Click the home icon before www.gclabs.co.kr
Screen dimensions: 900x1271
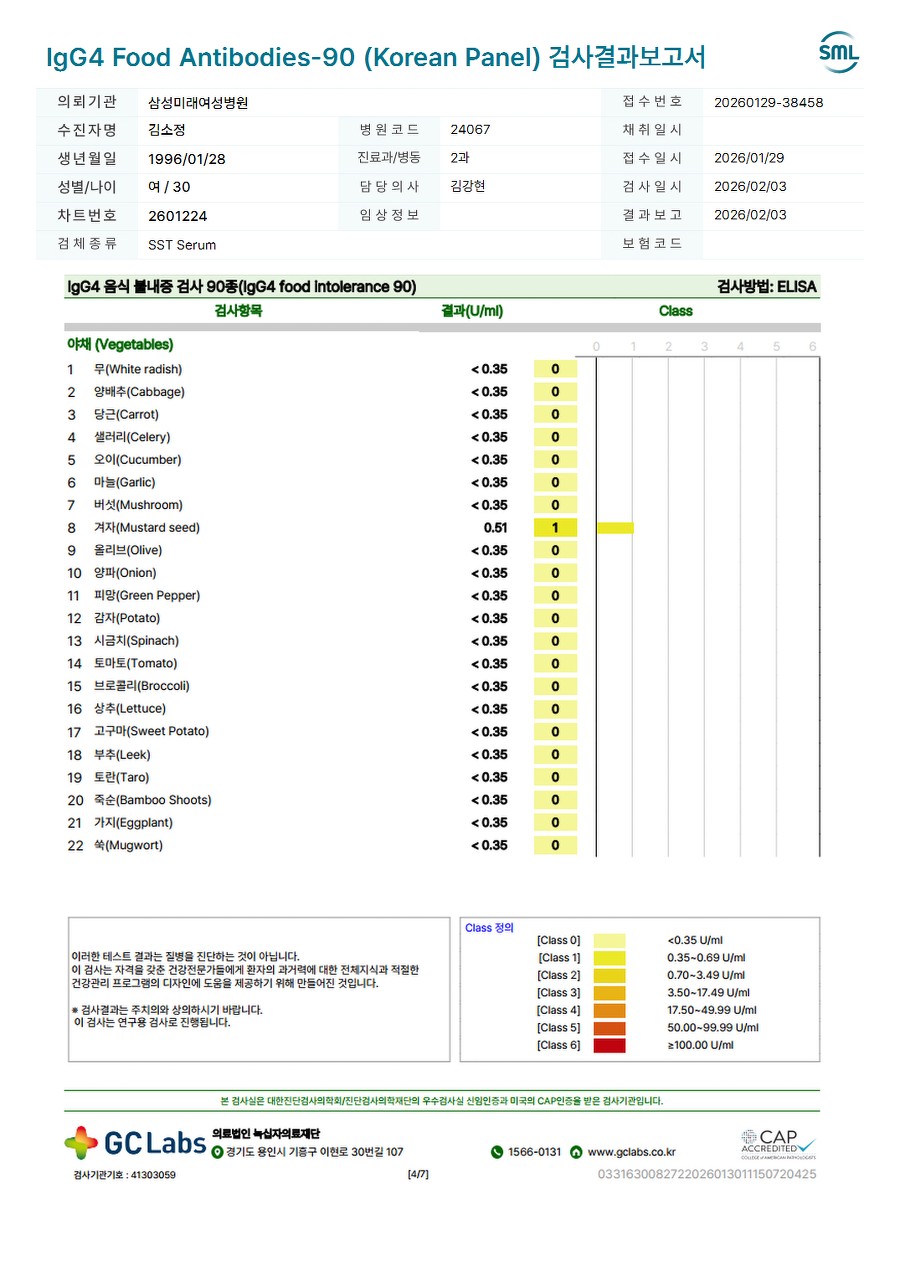[576, 1152]
